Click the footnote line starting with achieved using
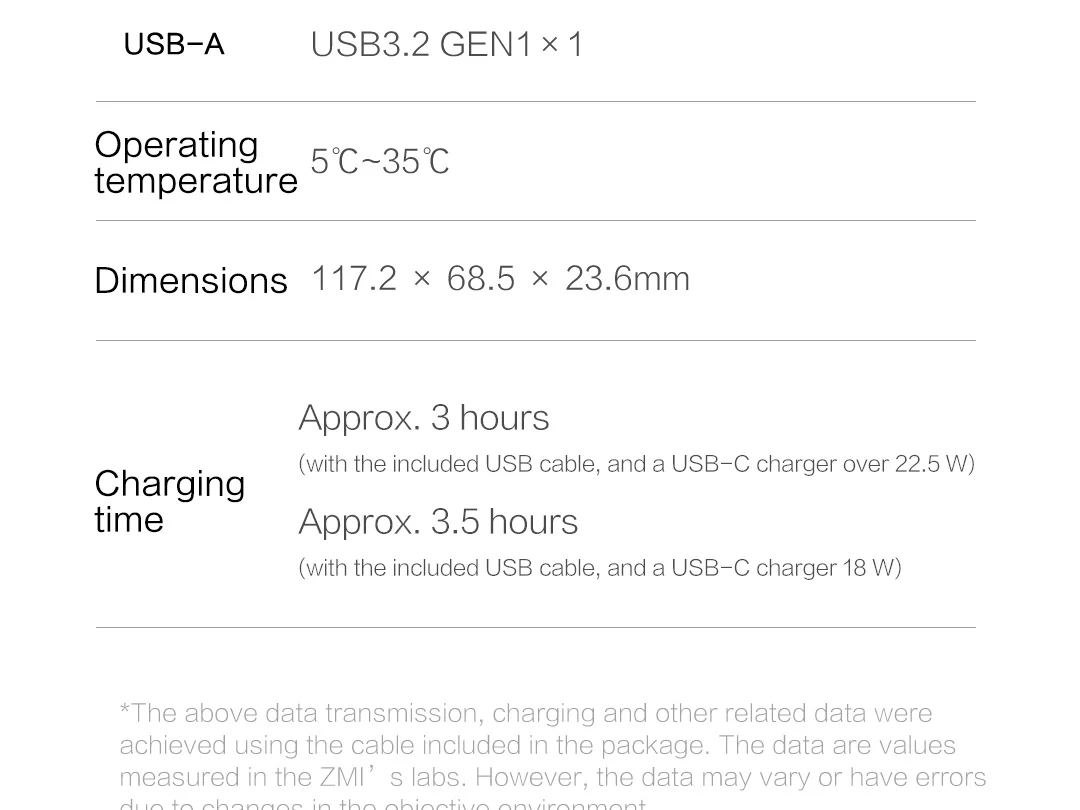This screenshot has width=1080, height=810. 537,745
